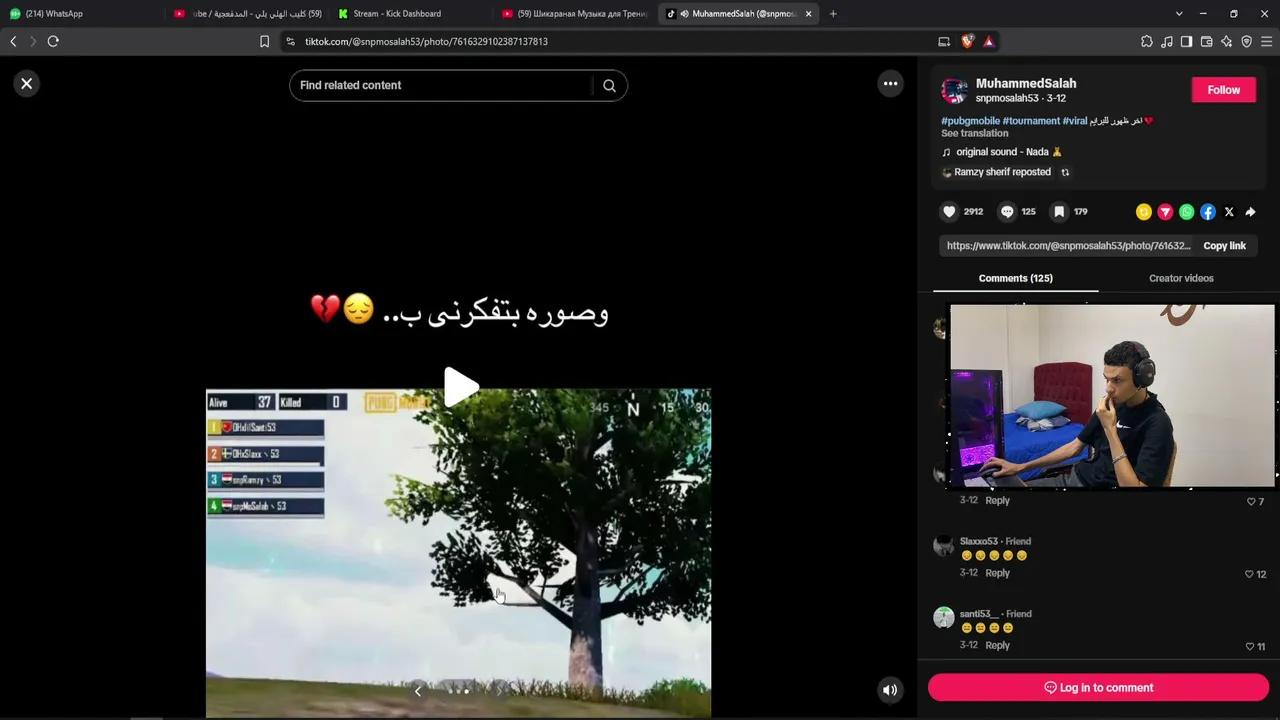Follow MuhammedSalah
This screenshot has height=720, width=1280.
(x=1223, y=90)
